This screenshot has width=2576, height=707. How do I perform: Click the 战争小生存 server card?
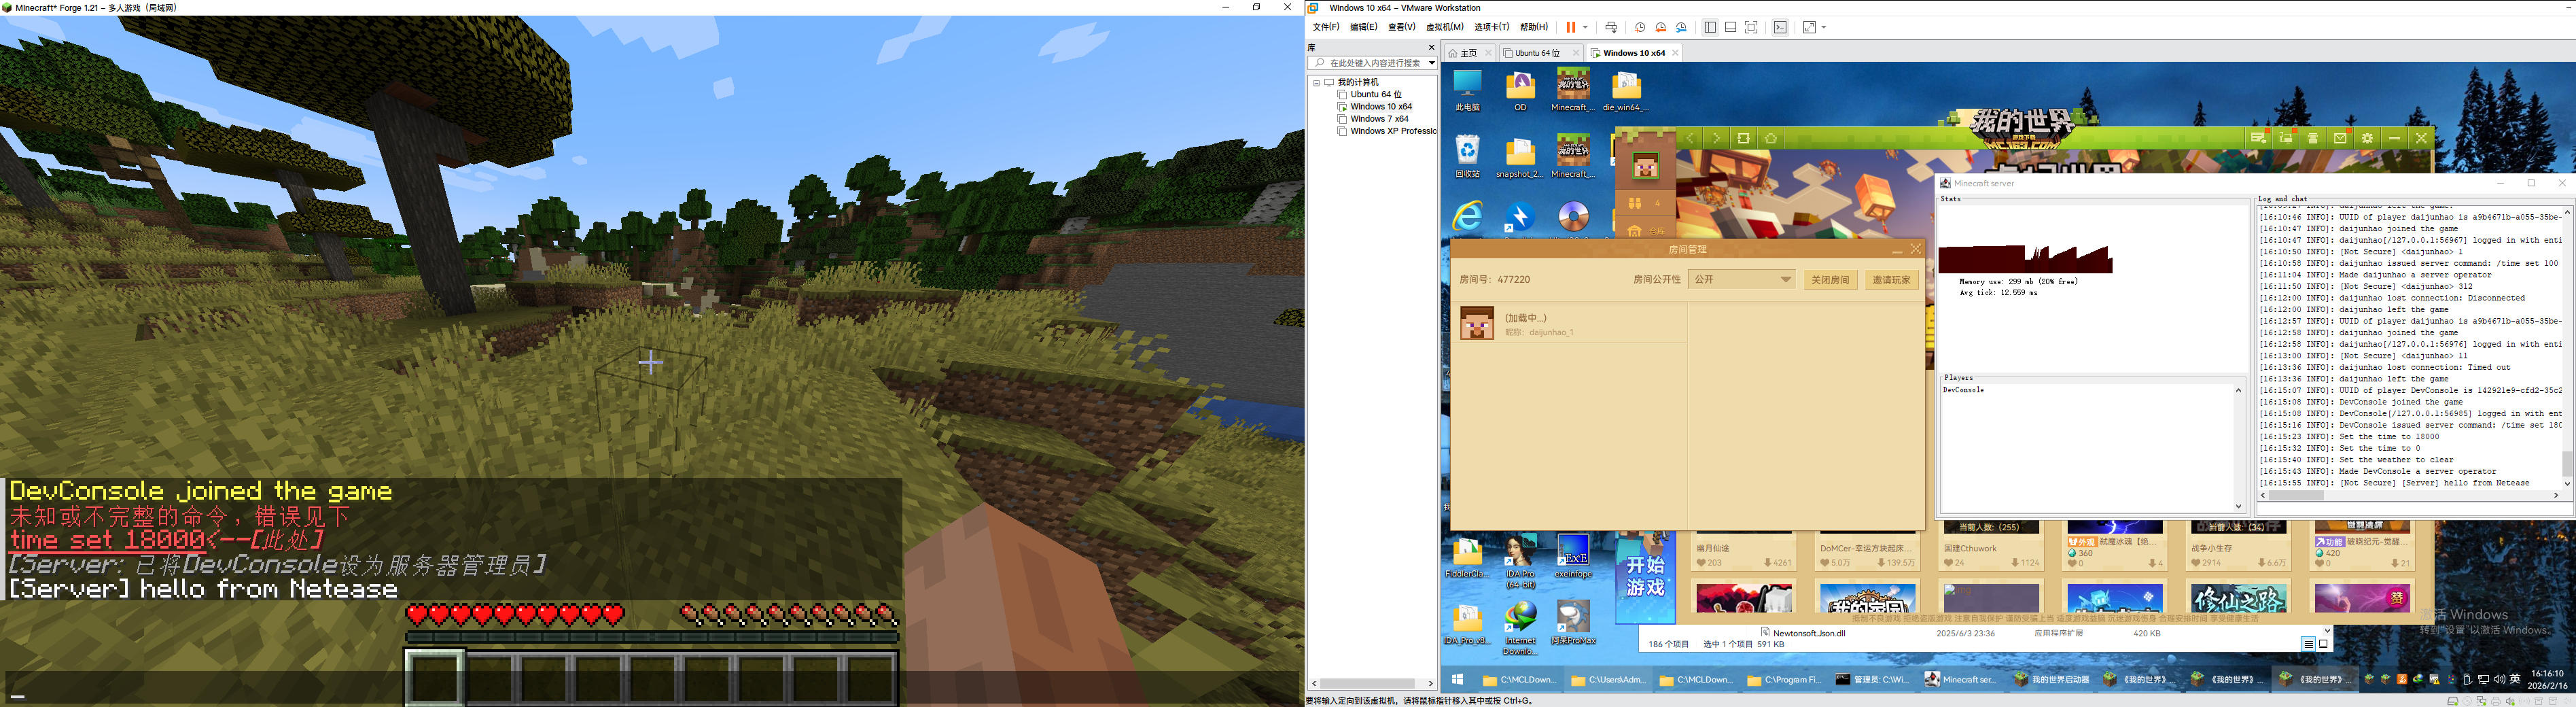2238,545
